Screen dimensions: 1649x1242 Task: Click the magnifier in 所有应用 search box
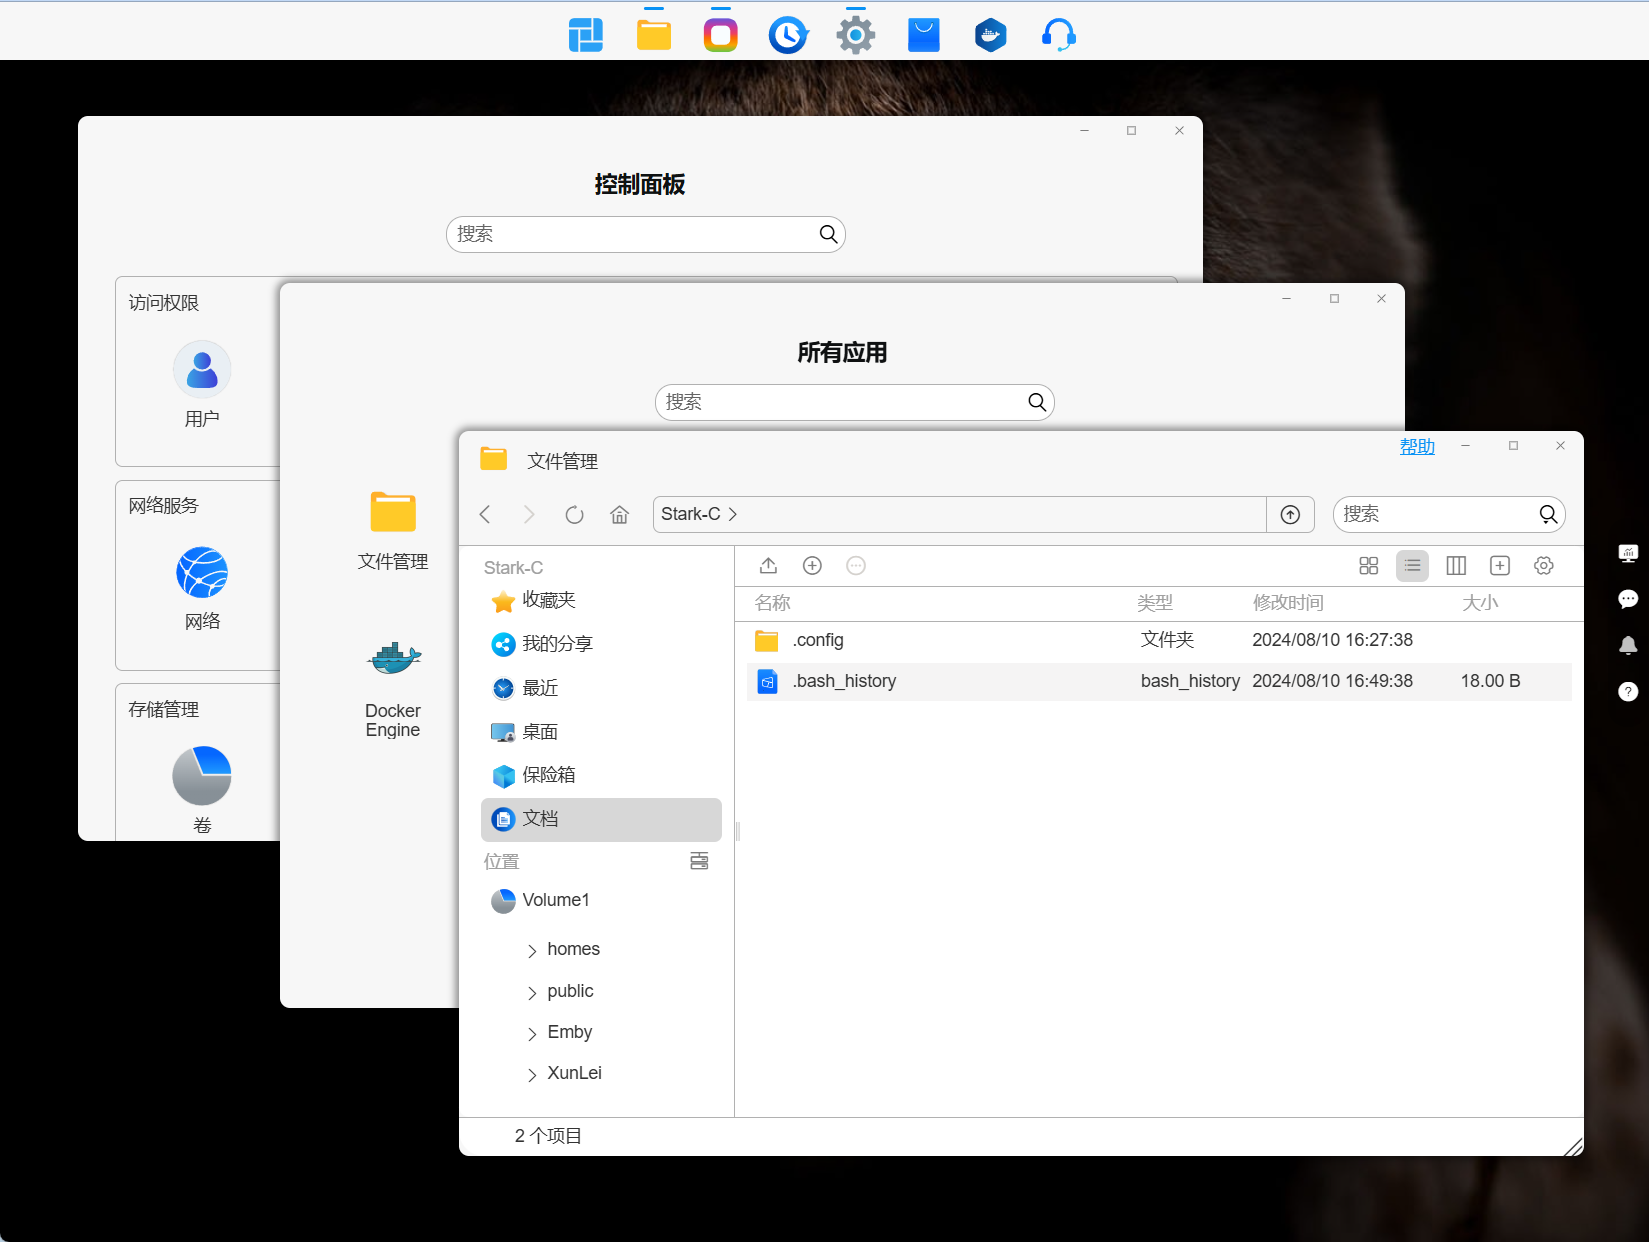click(1037, 402)
